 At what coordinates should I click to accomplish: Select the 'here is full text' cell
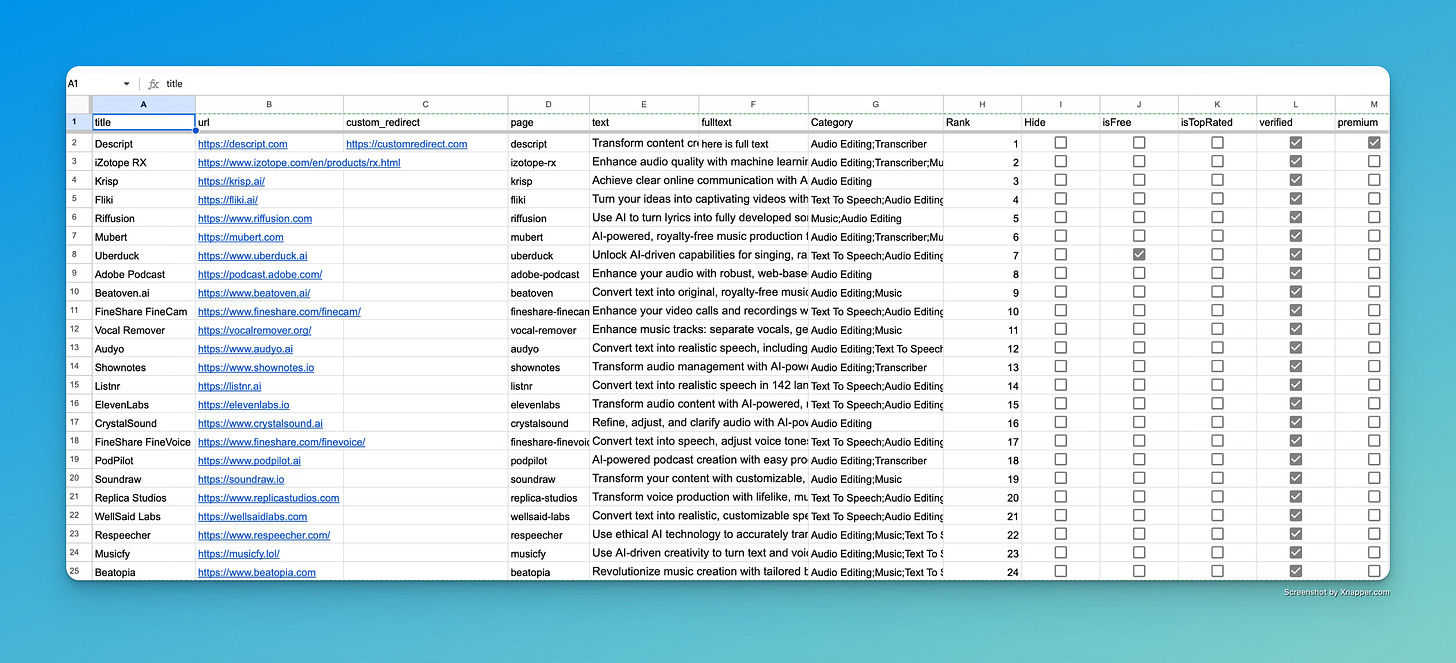pyautogui.click(x=754, y=144)
